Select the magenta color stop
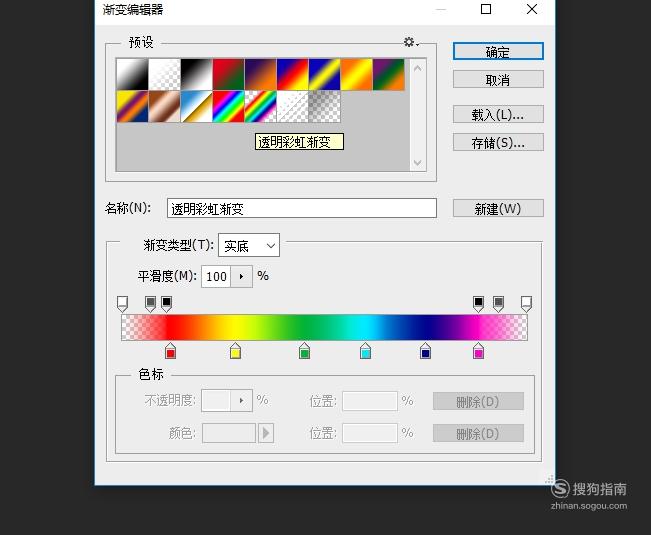The image size is (651, 535). pos(478,351)
